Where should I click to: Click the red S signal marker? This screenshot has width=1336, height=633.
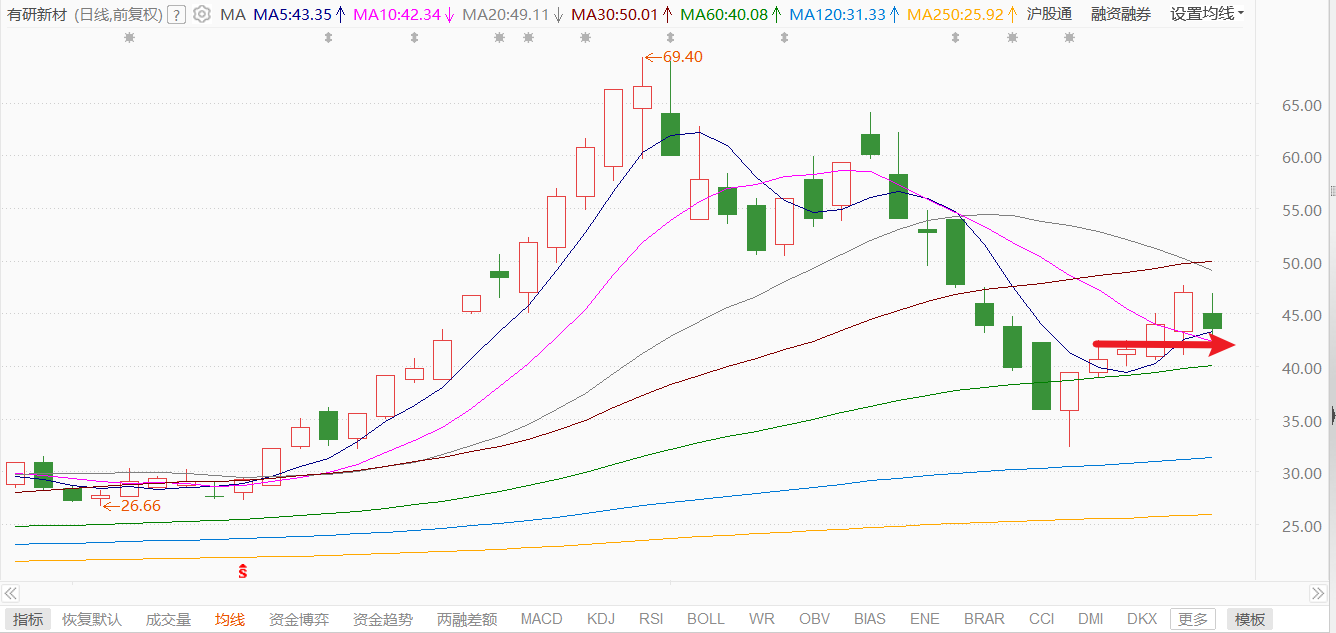pos(241,572)
